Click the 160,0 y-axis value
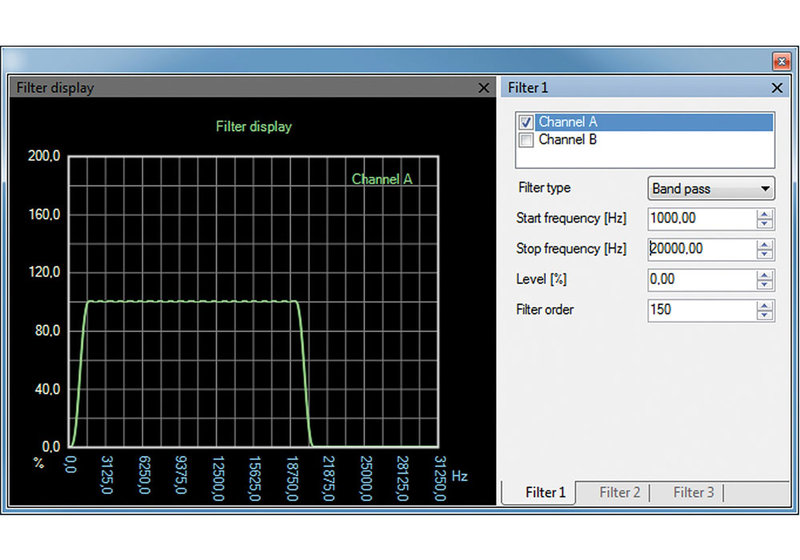The width and height of the screenshot is (800, 560). pyautogui.click(x=44, y=214)
